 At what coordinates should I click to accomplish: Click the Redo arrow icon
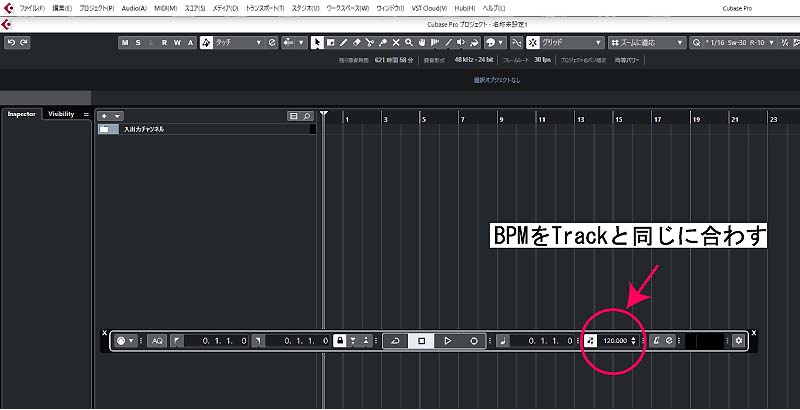pyautogui.click(x=23, y=43)
